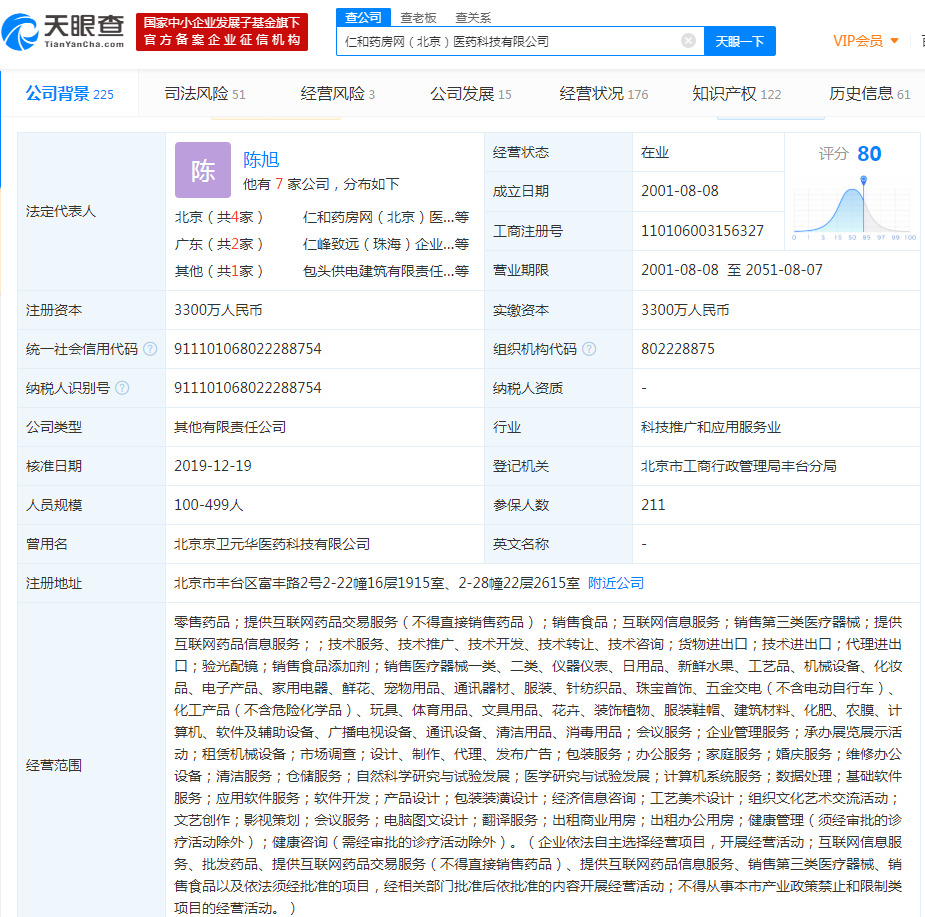The width and height of the screenshot is (925, 917).
Task: Click the score value 80
Action: pyautogui.click(x=869, y=153)
